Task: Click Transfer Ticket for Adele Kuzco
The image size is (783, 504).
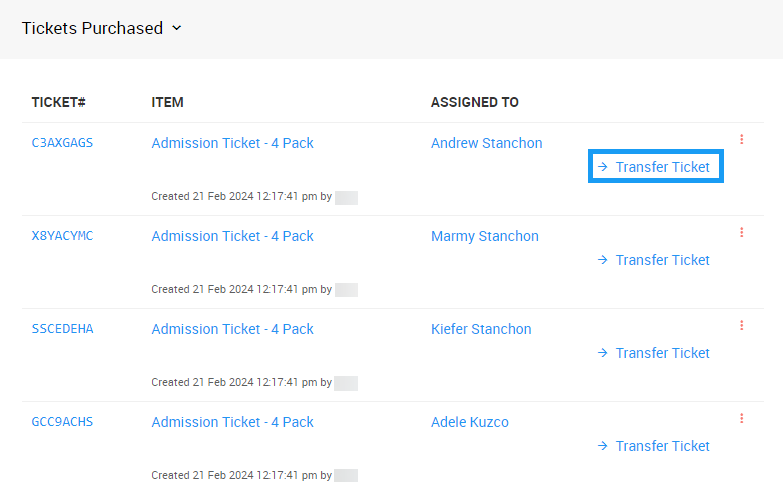Action: click(x=654, y=446)
